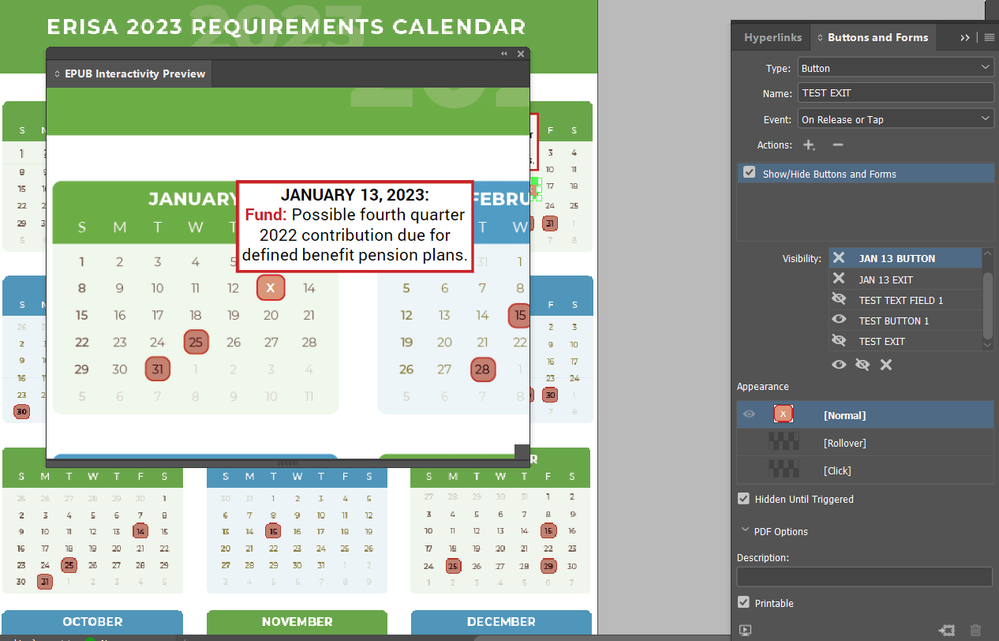Screen dimensions: 999x641
Task: Collapse the EPUB Interactivity Preview panel arrows
Action: (x=504, y=54)
